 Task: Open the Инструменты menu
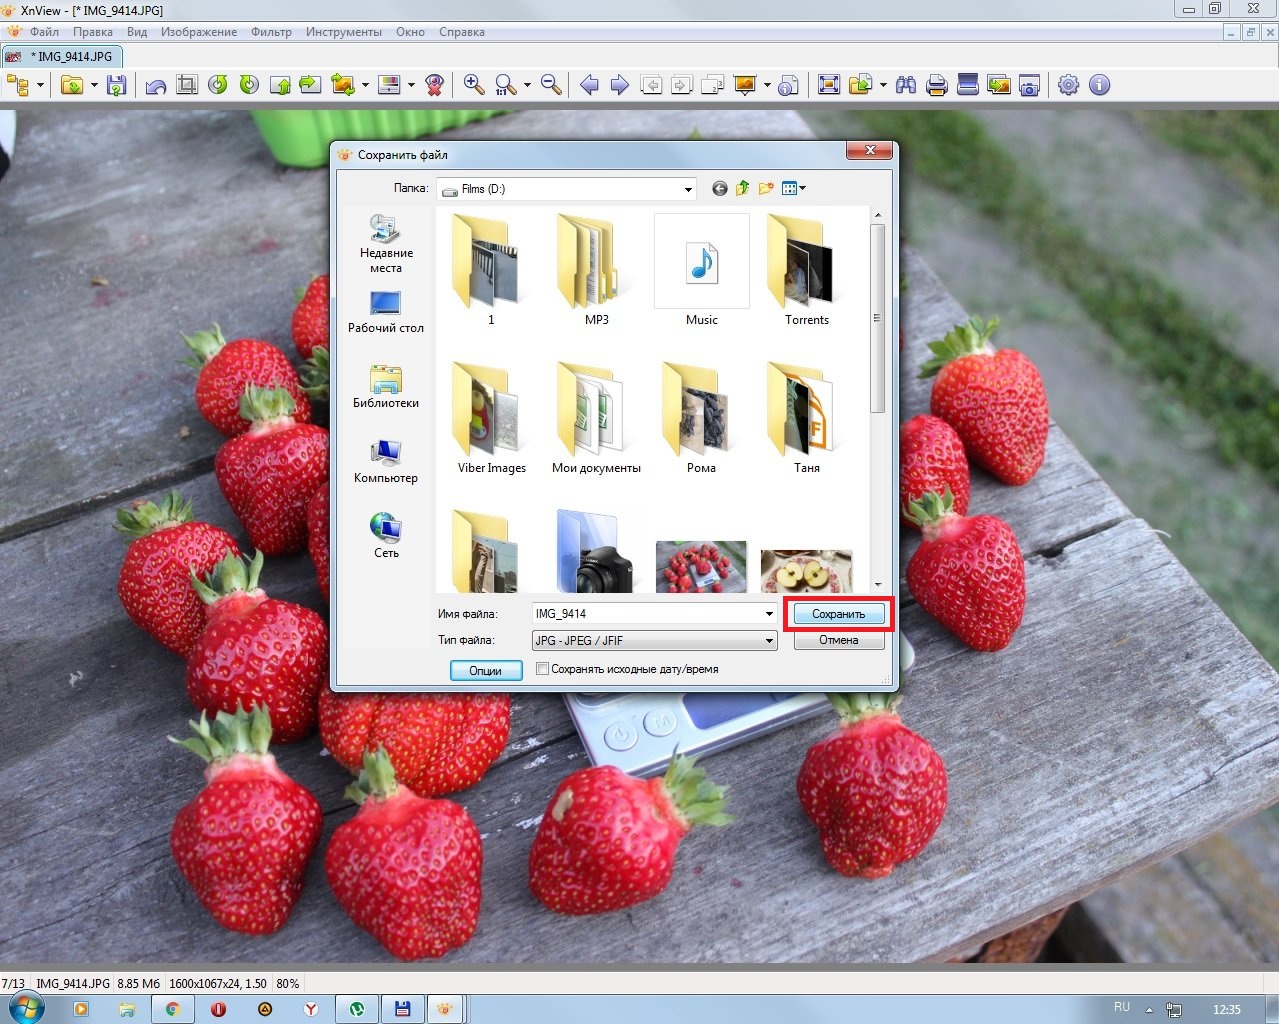pyautogui.click(x=343, y=32)
